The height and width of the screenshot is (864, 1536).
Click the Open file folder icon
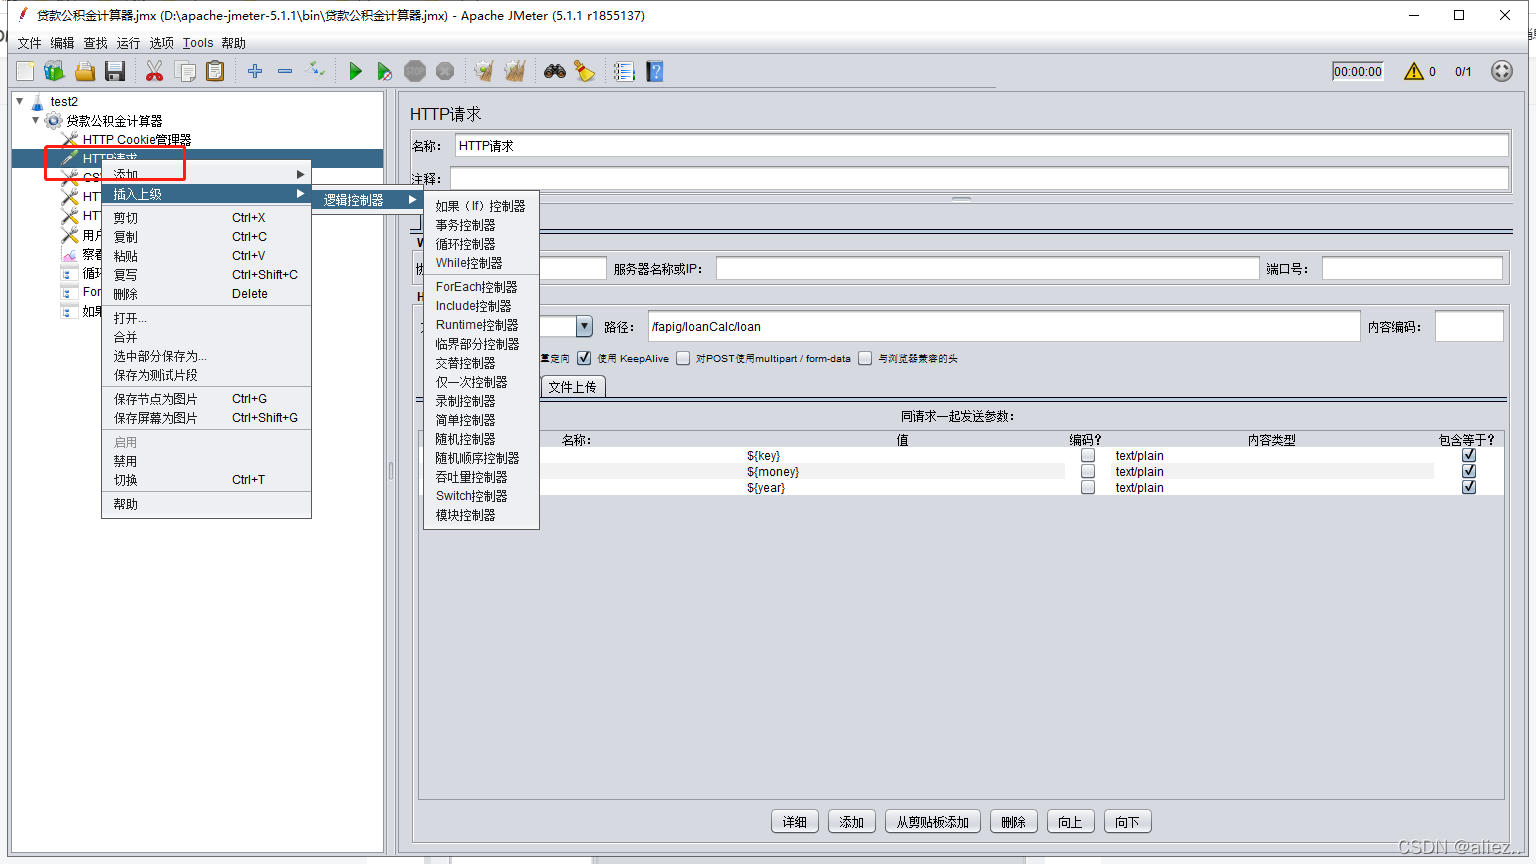tap(85, 71)
